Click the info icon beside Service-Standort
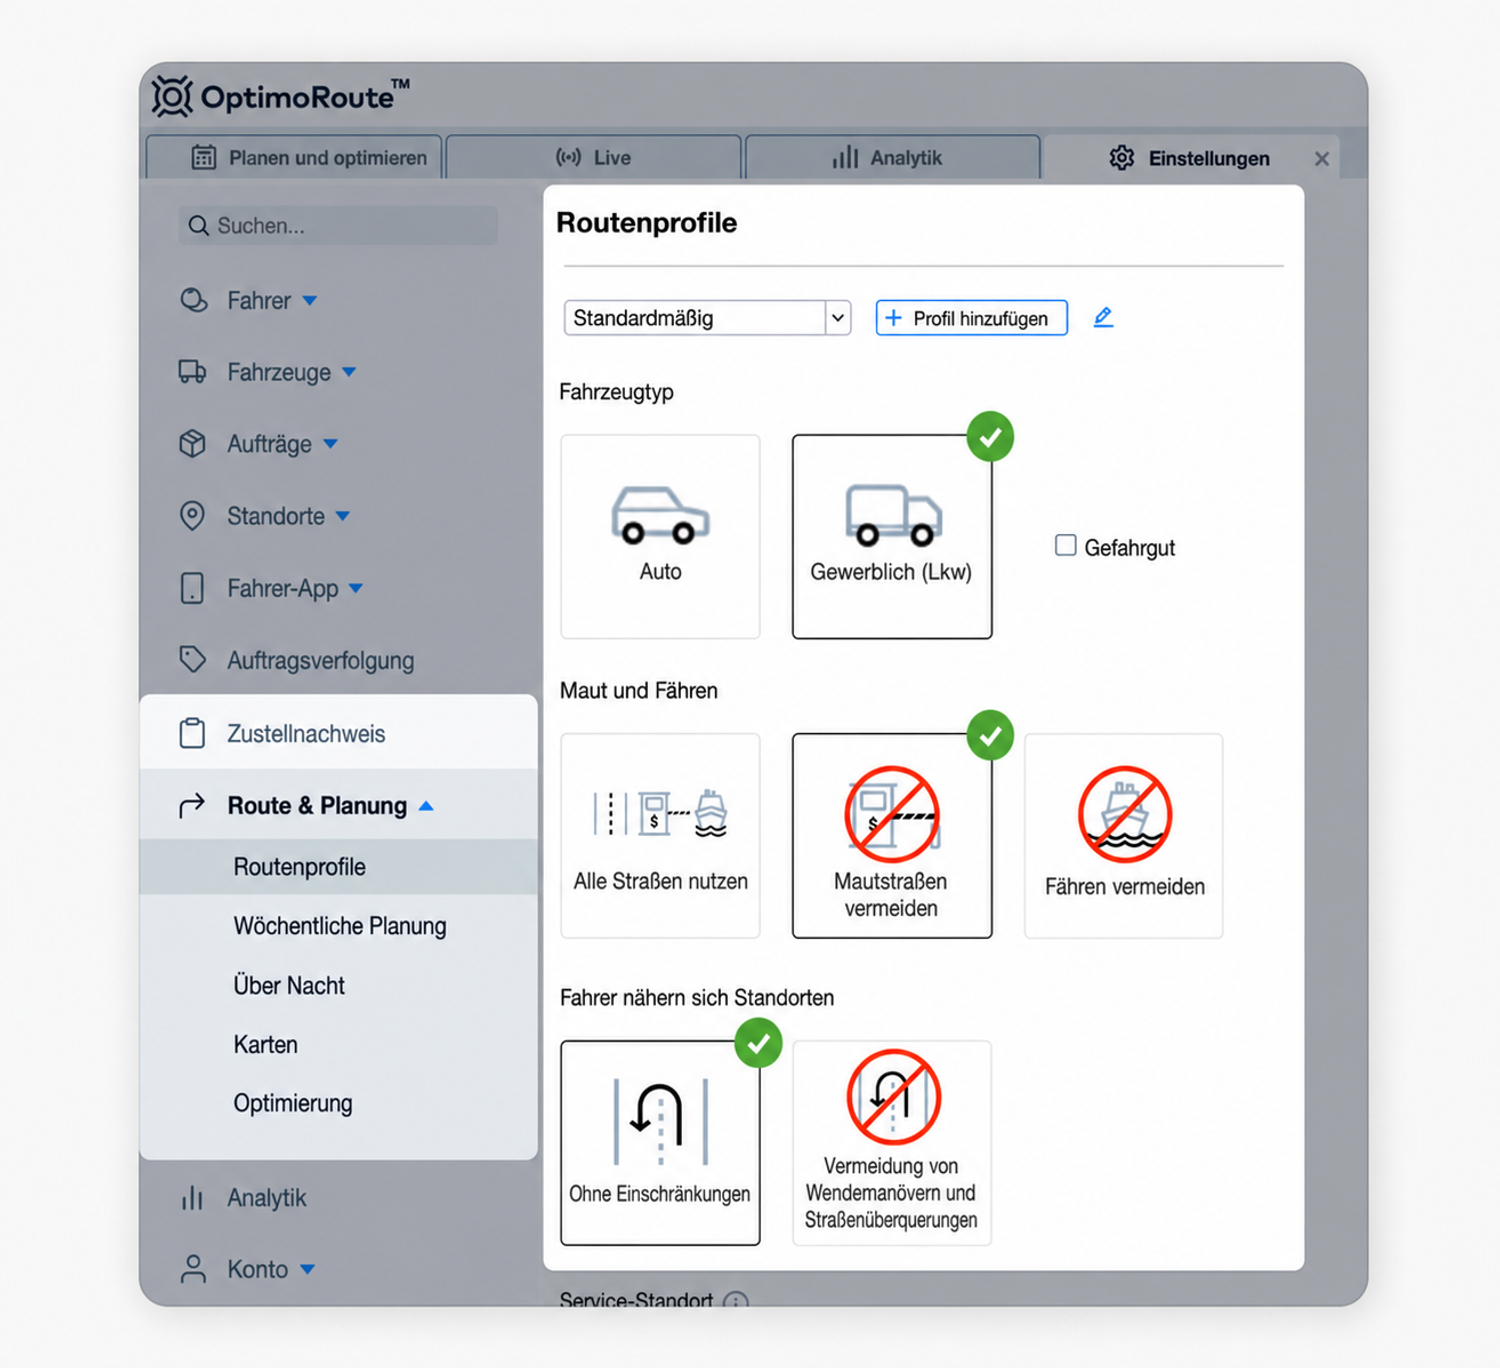This screenshot has width=1500, height=1368. [x=735, y=1301]
